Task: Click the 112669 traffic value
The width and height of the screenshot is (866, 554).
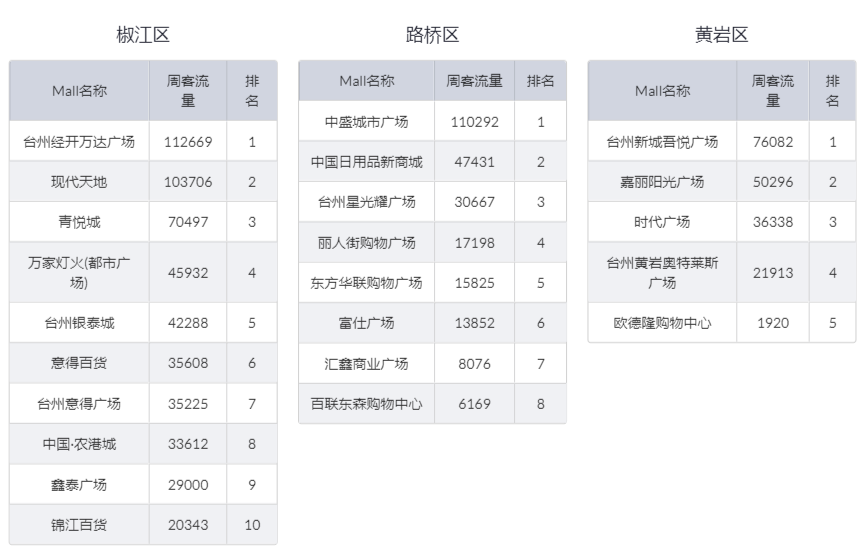Action: [188, 142]
